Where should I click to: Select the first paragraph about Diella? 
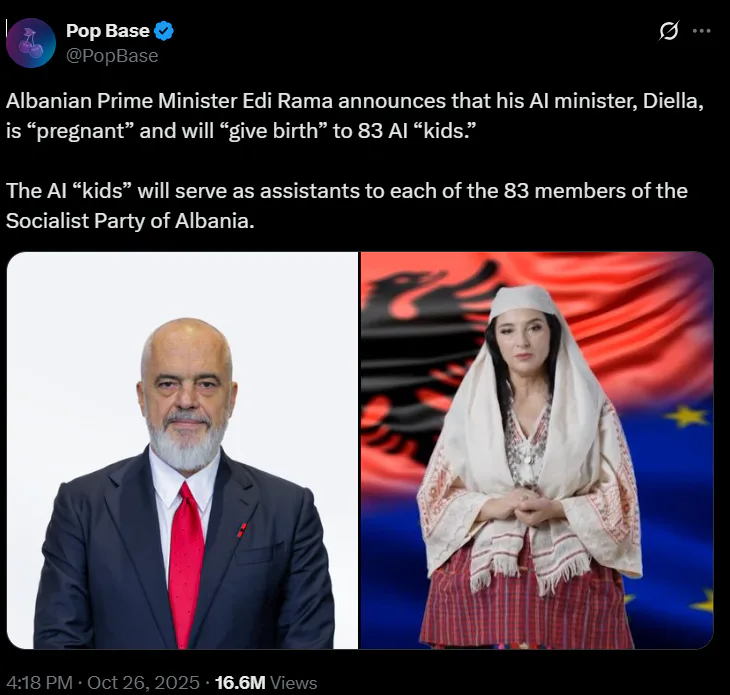pos(355,116)
